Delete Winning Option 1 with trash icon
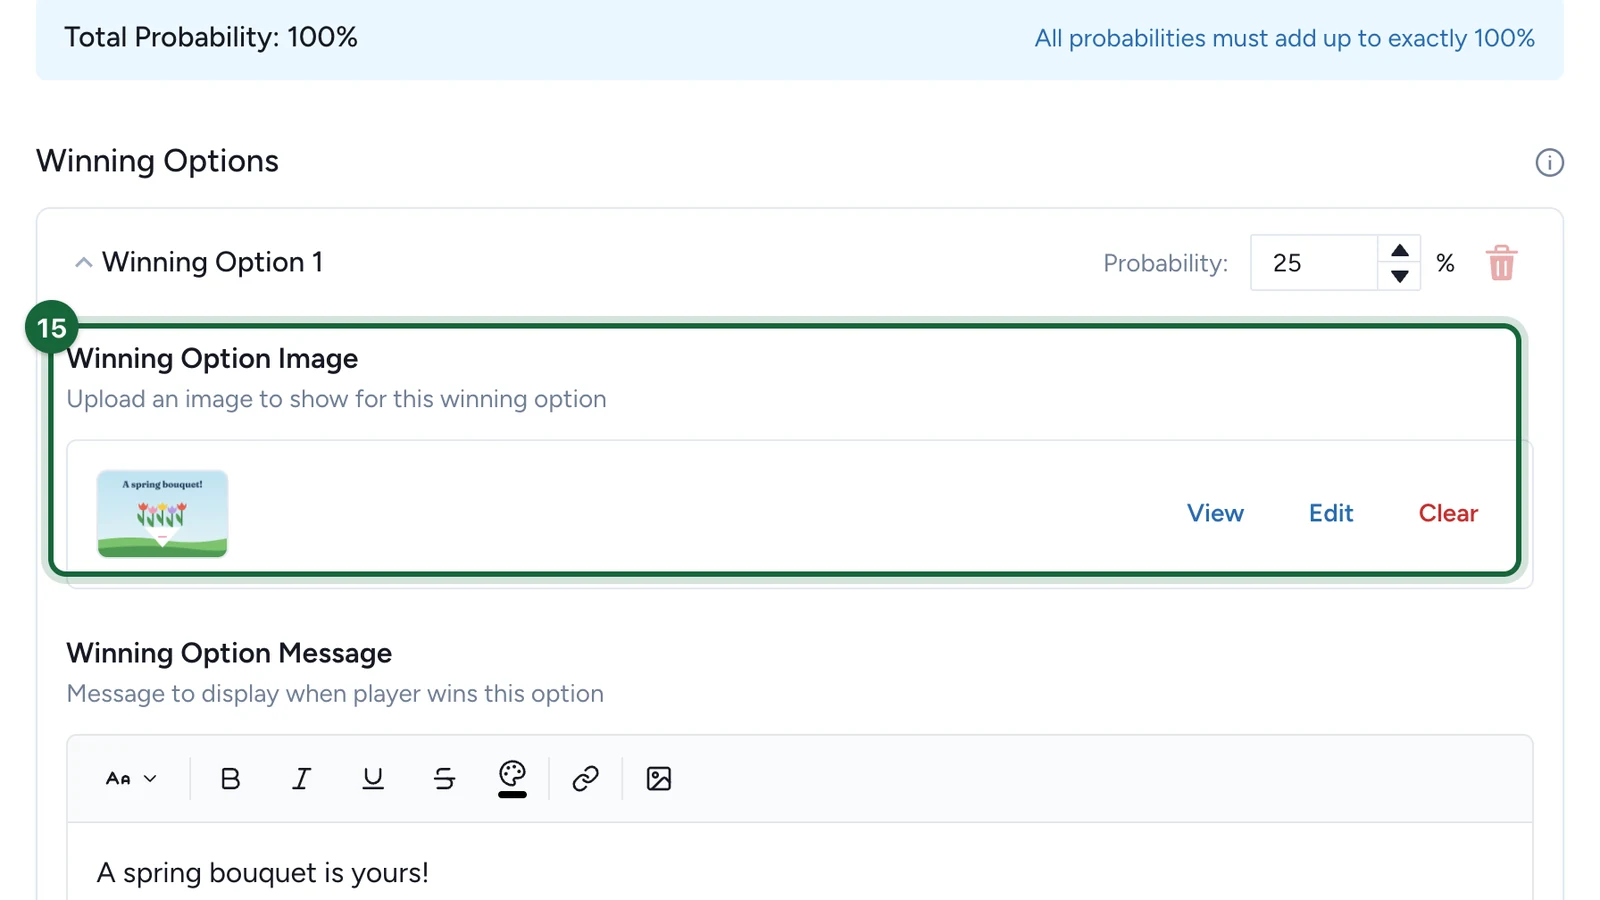The image size is (1600, 900). 1501,263
